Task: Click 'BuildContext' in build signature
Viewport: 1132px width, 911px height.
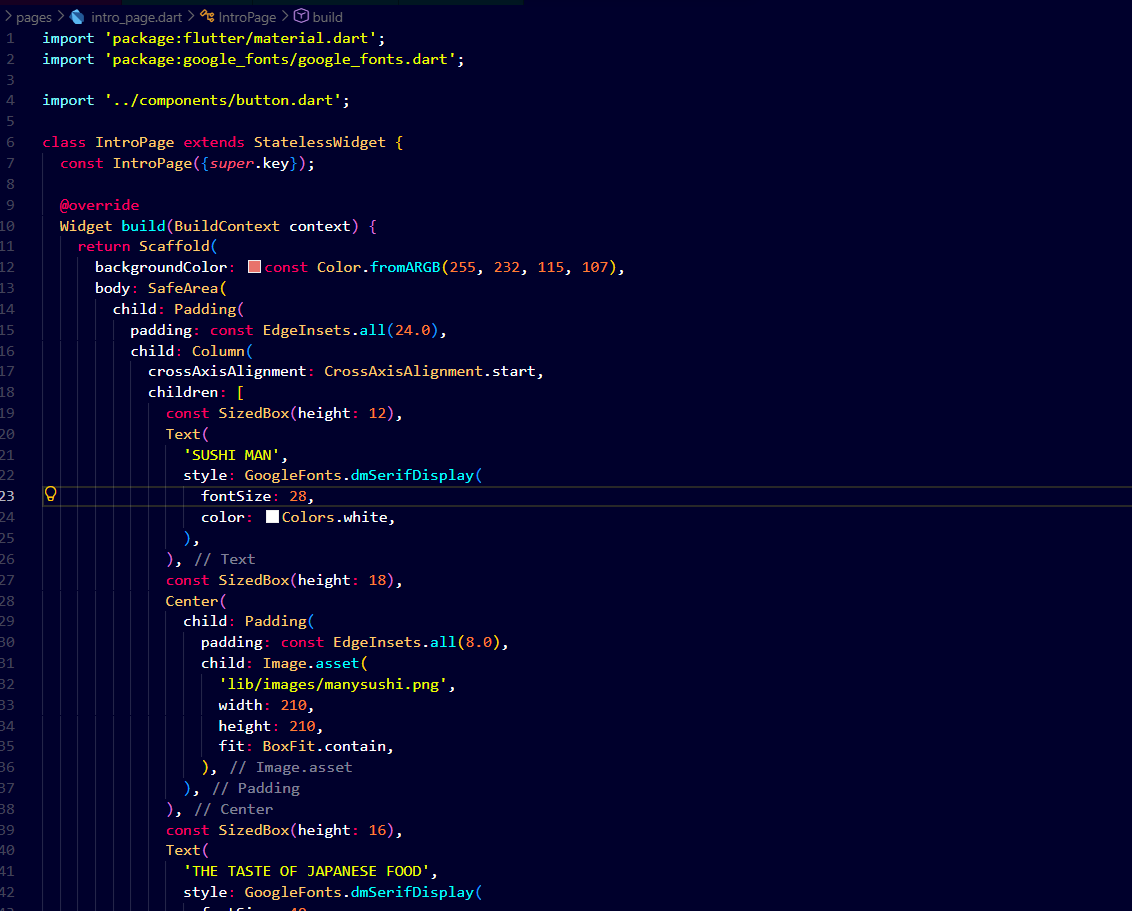Action: click(227, 226)
